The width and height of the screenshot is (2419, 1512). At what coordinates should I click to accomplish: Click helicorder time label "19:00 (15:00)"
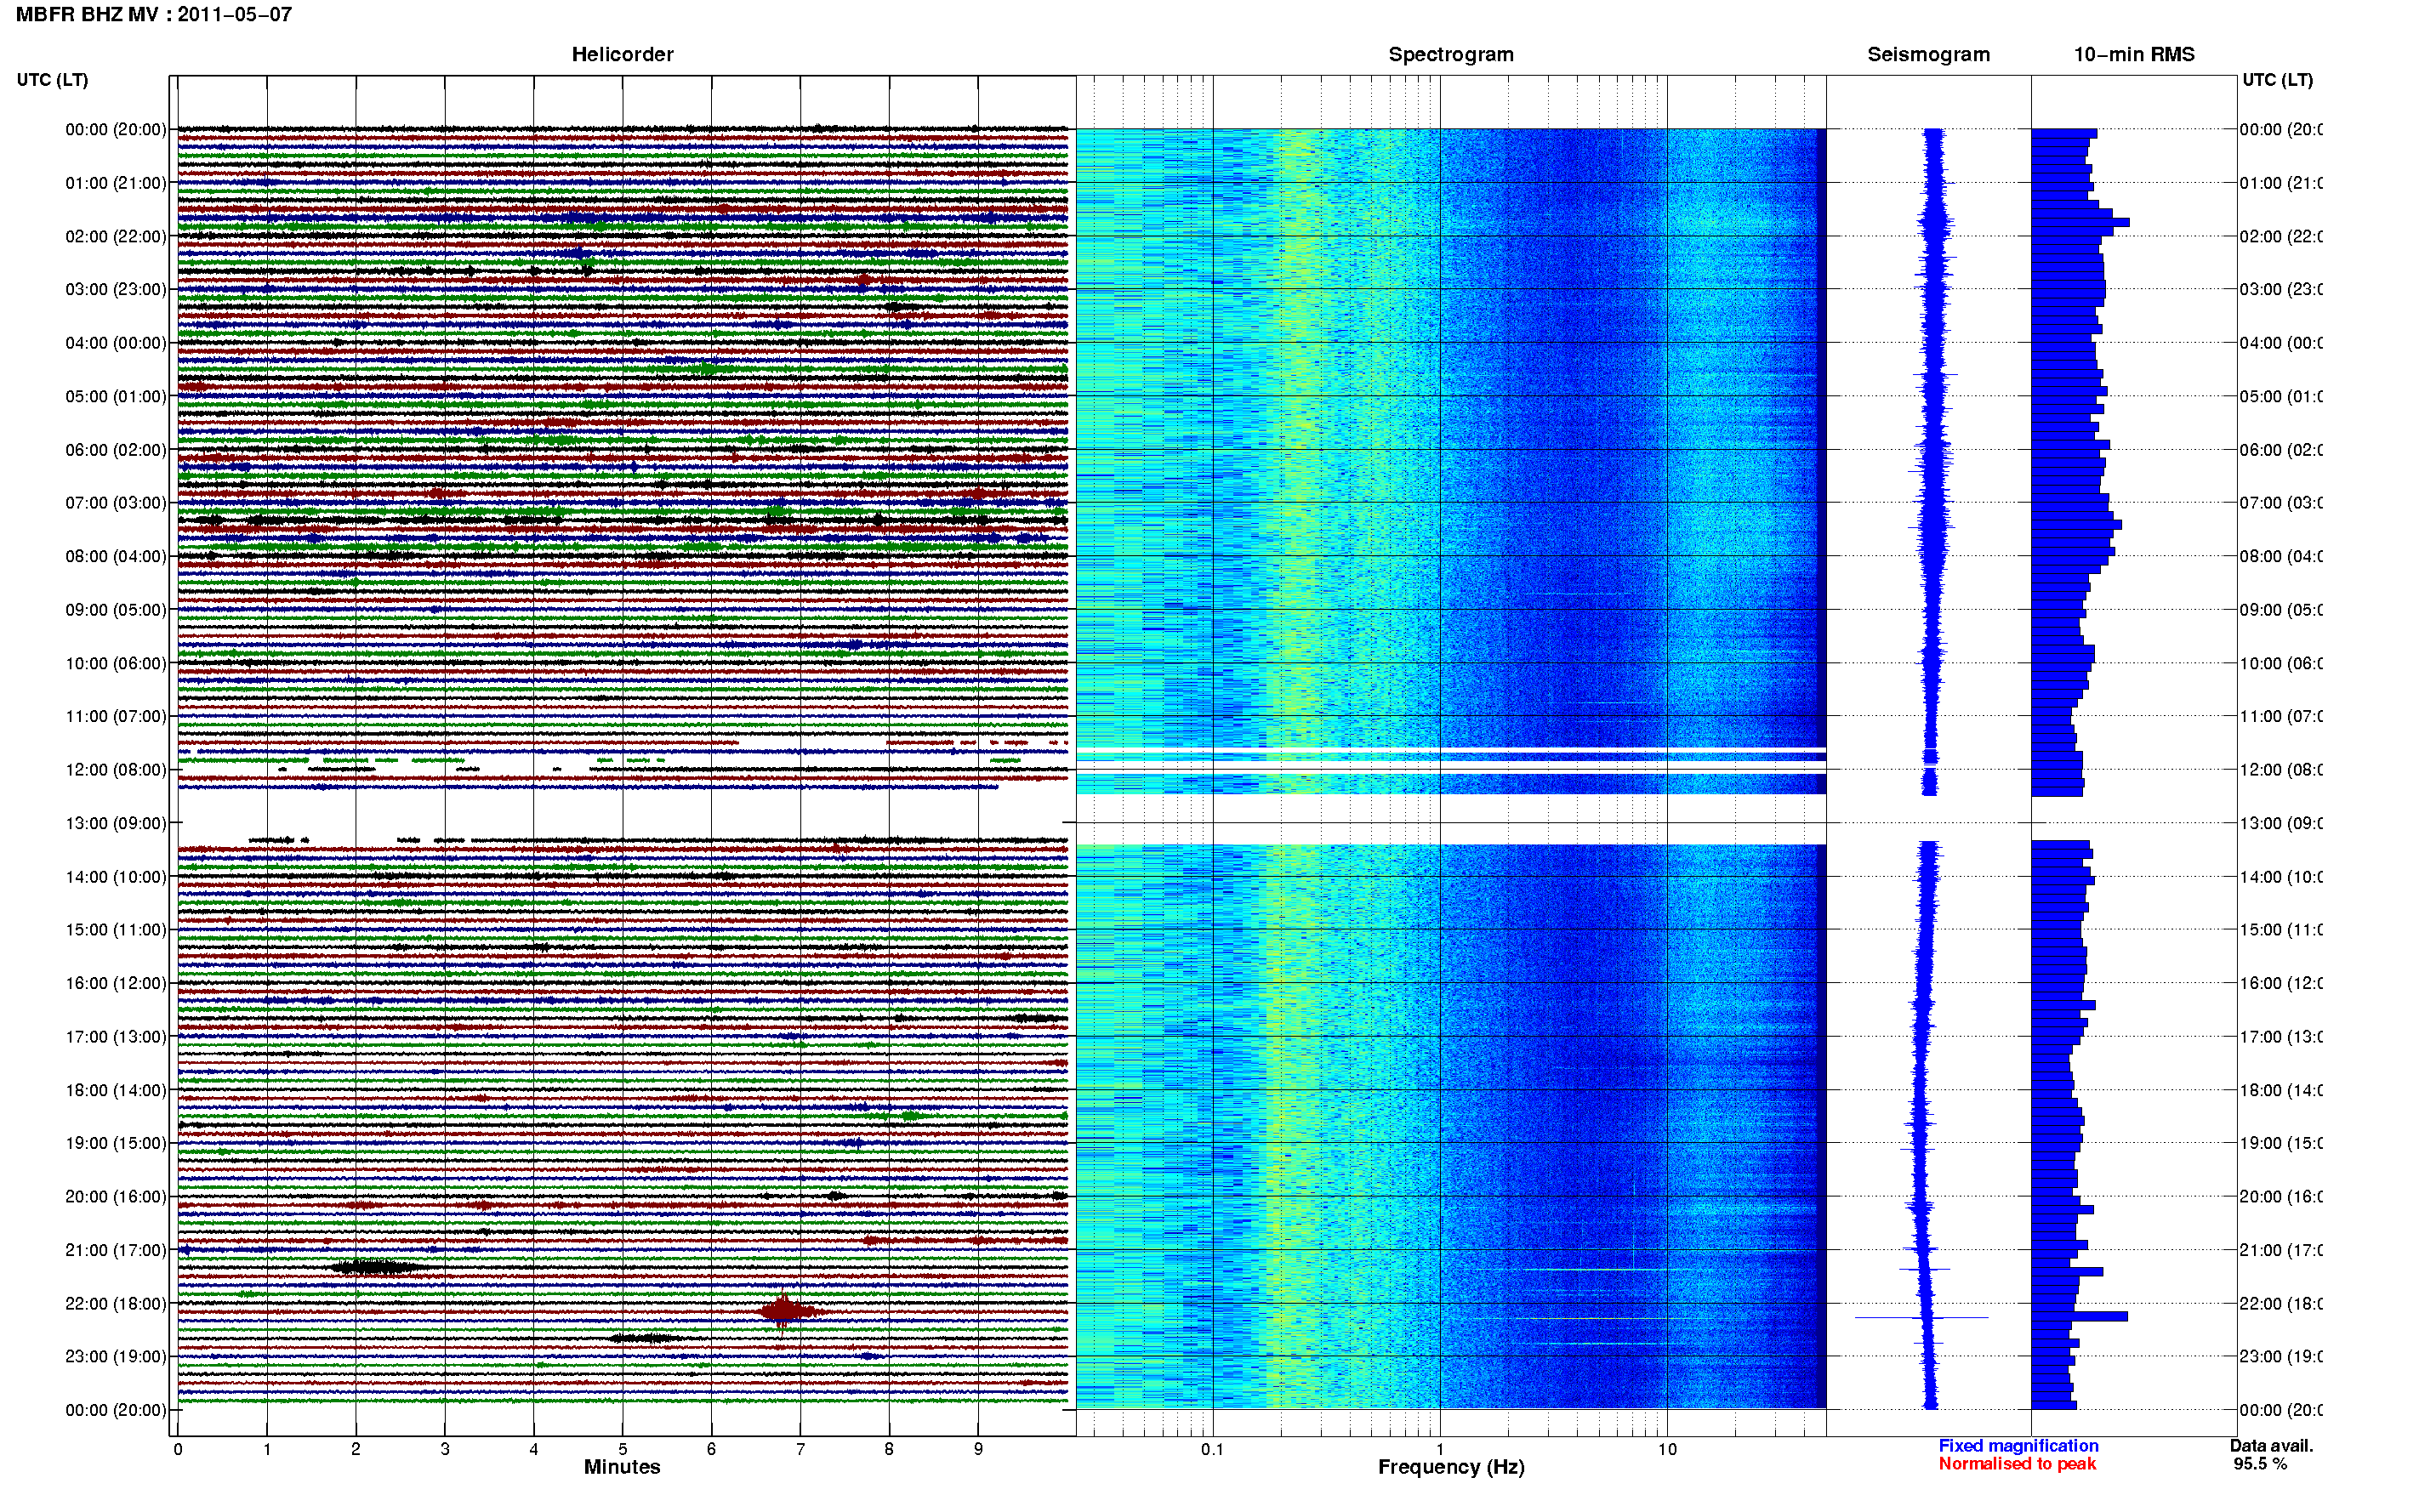coord(116,1143)
